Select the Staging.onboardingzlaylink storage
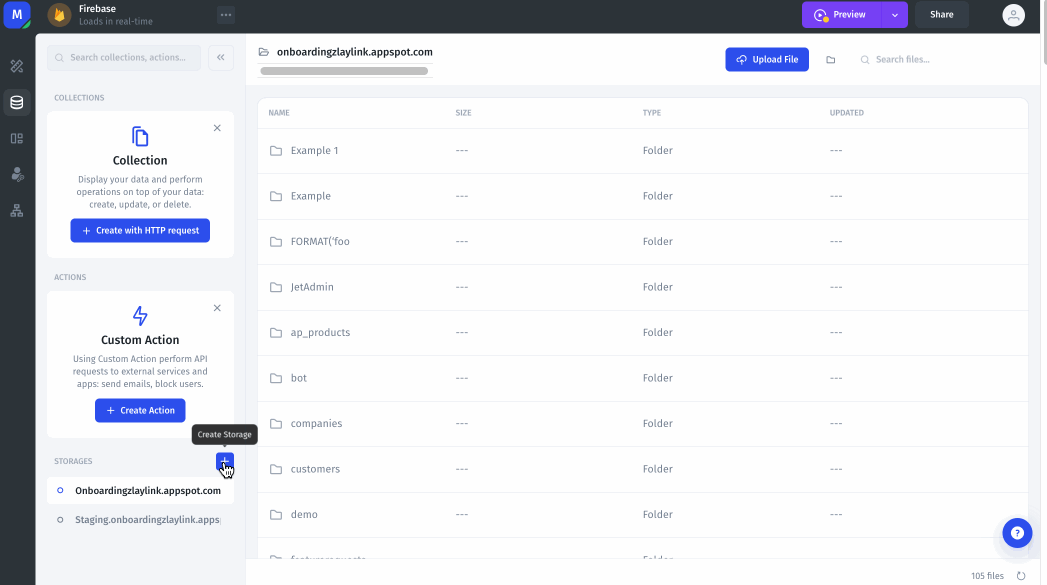Screen dimensions: 1047x585 [147, 520]
